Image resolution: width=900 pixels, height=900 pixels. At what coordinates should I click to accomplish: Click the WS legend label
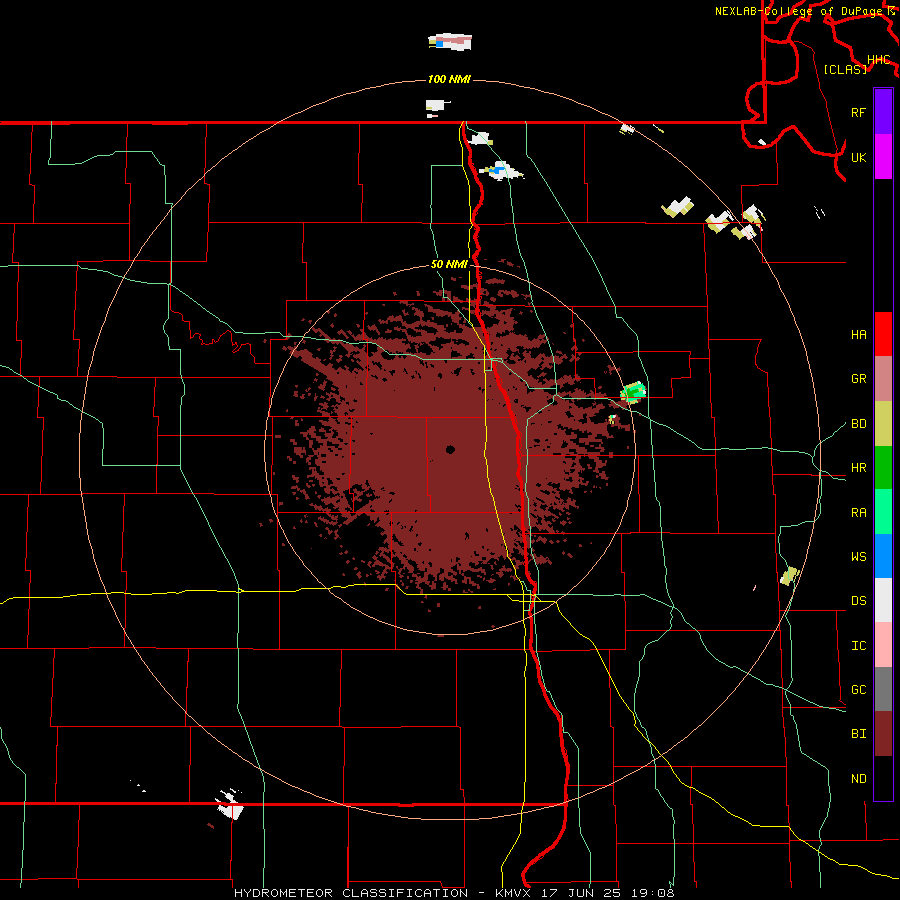858,557
